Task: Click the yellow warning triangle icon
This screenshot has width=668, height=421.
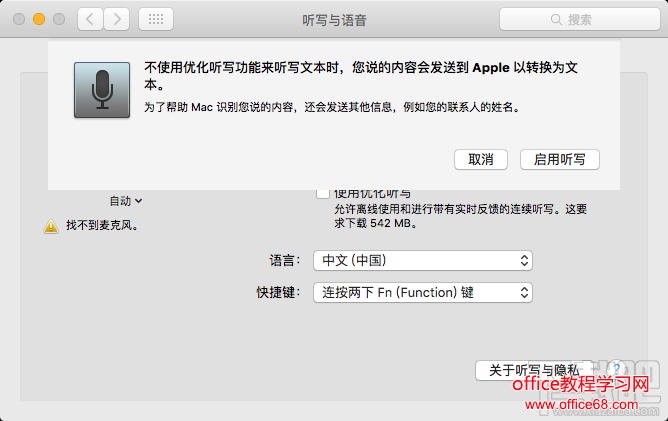Action: point(51,226)
